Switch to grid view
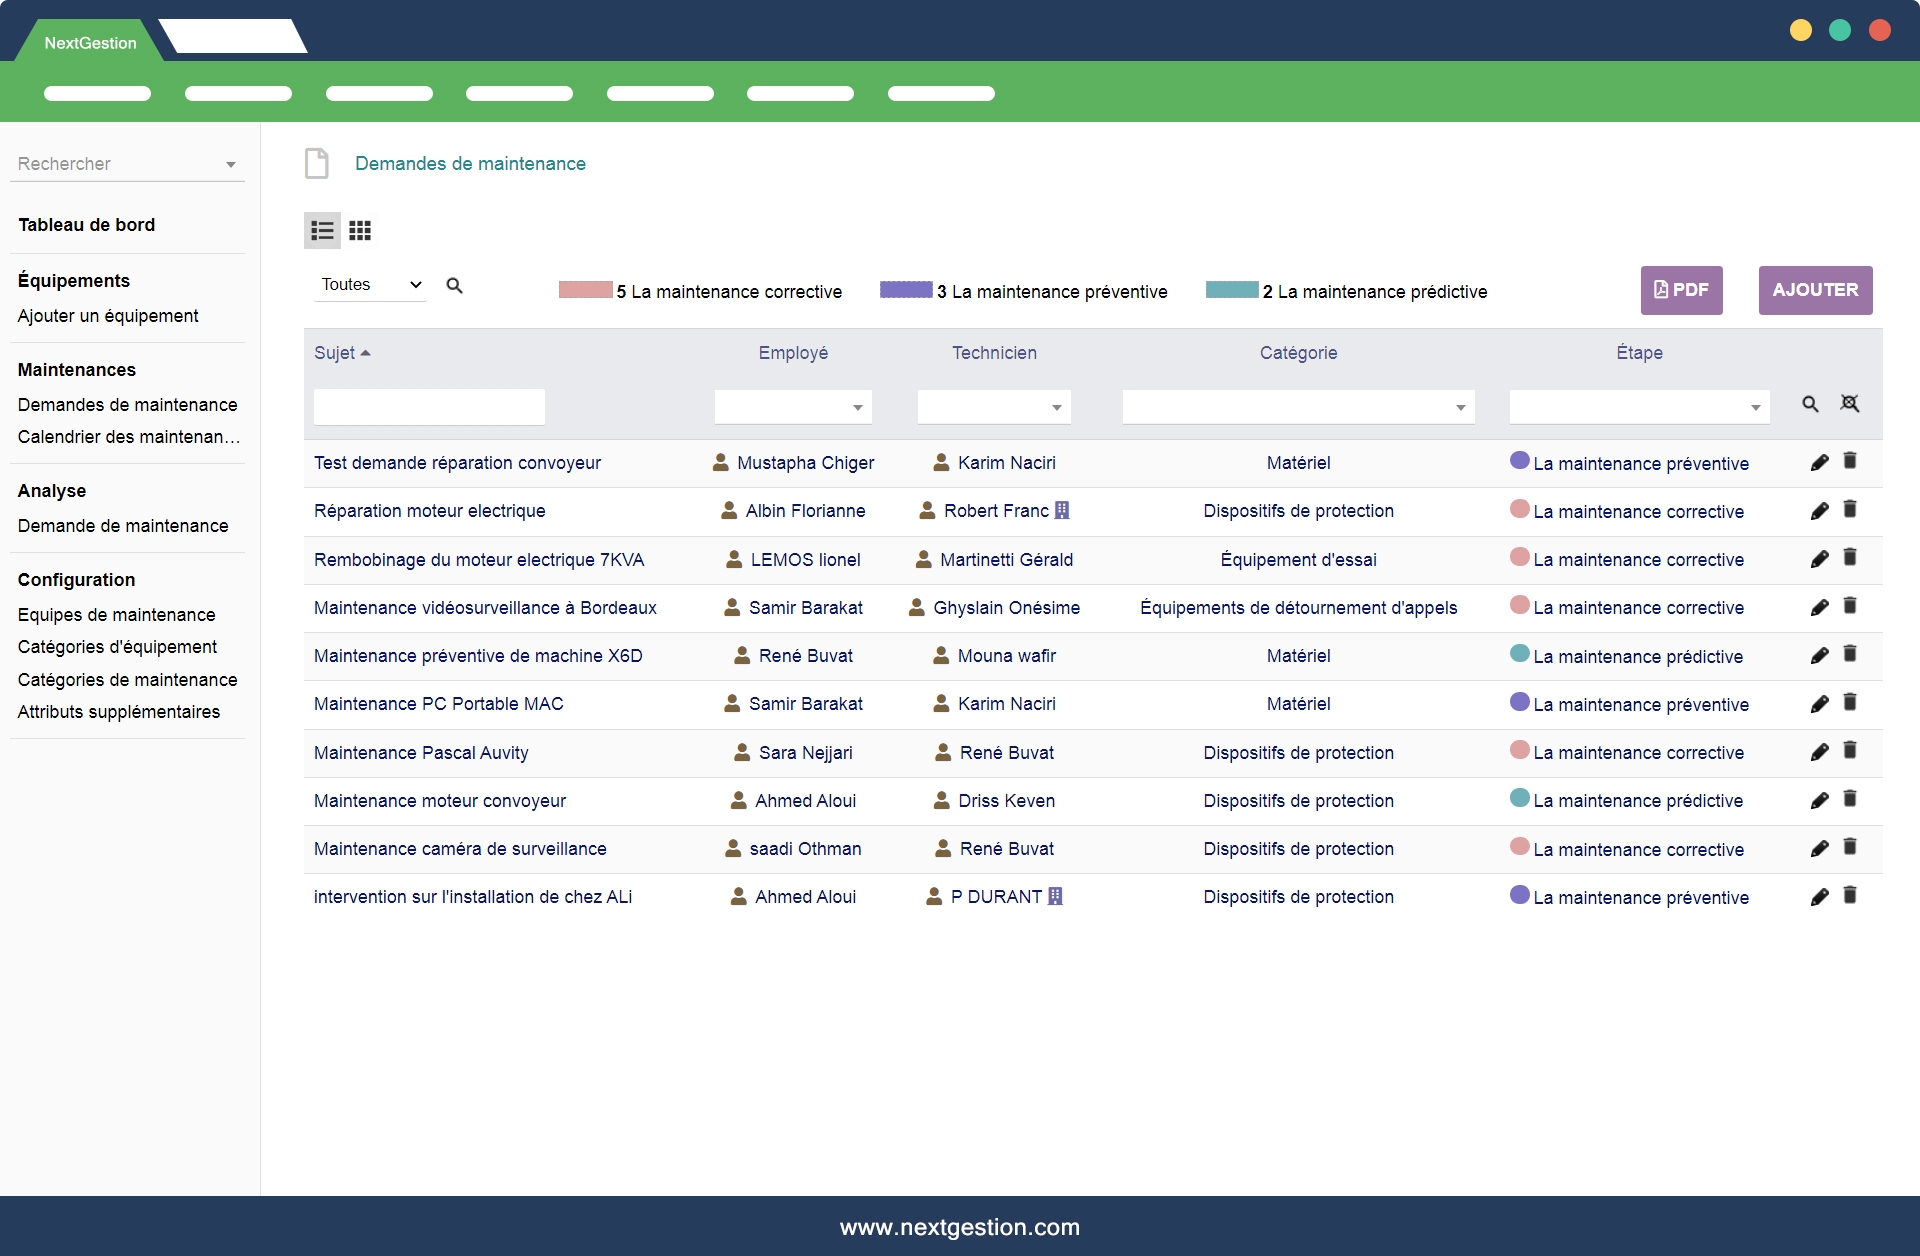Screen dimensions: 1920x1256 (360, 231)
